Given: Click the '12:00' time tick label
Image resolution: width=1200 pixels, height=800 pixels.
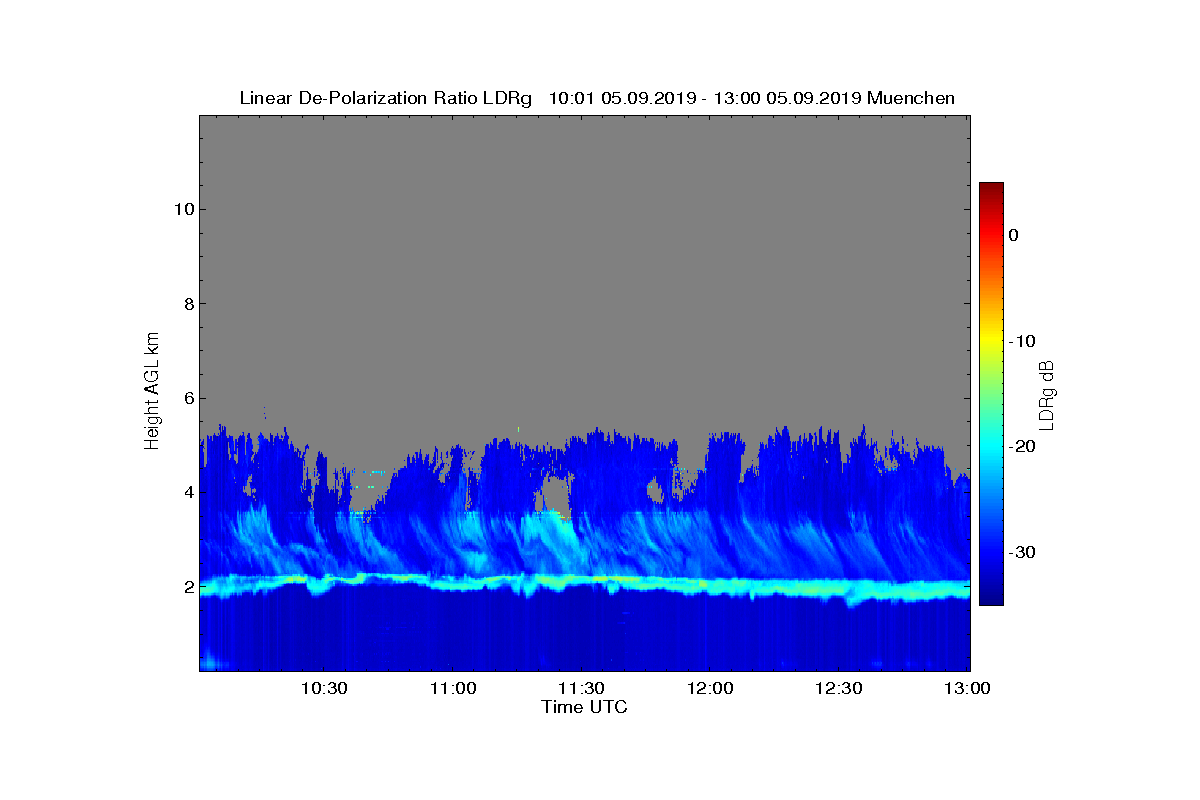Looking at the screenshot, I should (709, 688).
